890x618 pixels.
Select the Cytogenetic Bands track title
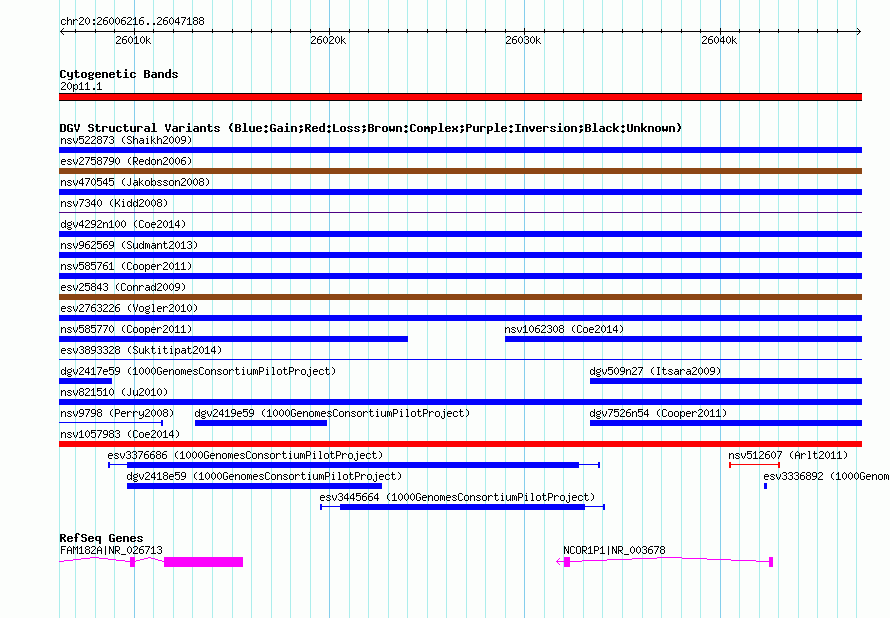119,74
